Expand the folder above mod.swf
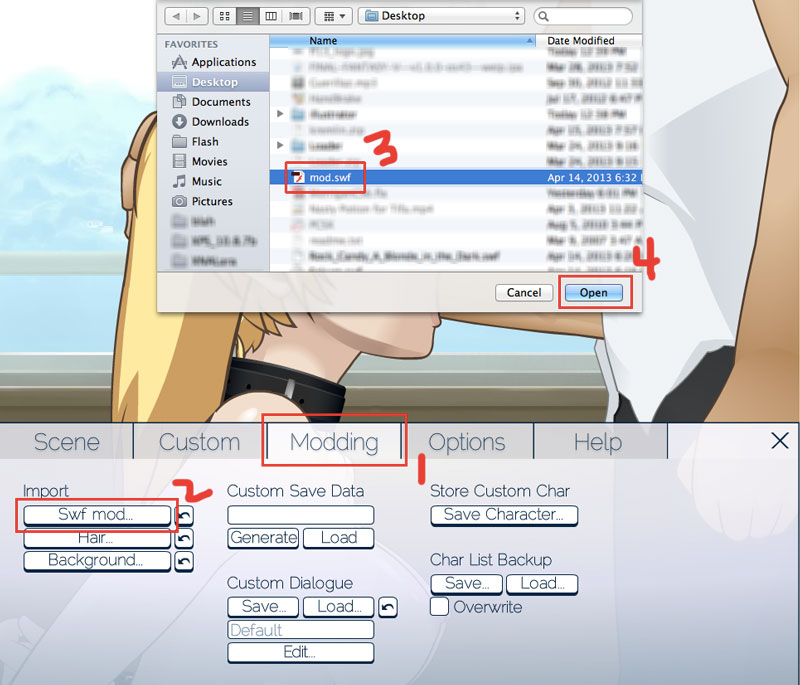The width and height of the screenshot is (800, 685). 279,145
